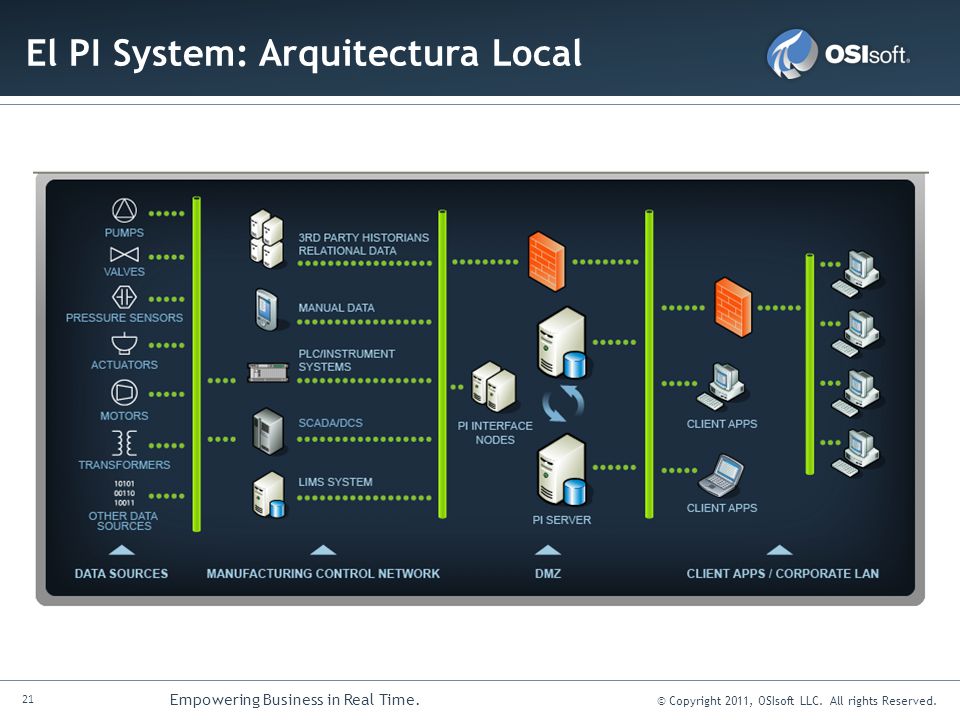
Task: Click the triangle marker above DATA SOURCES
Action: [121, 550]
